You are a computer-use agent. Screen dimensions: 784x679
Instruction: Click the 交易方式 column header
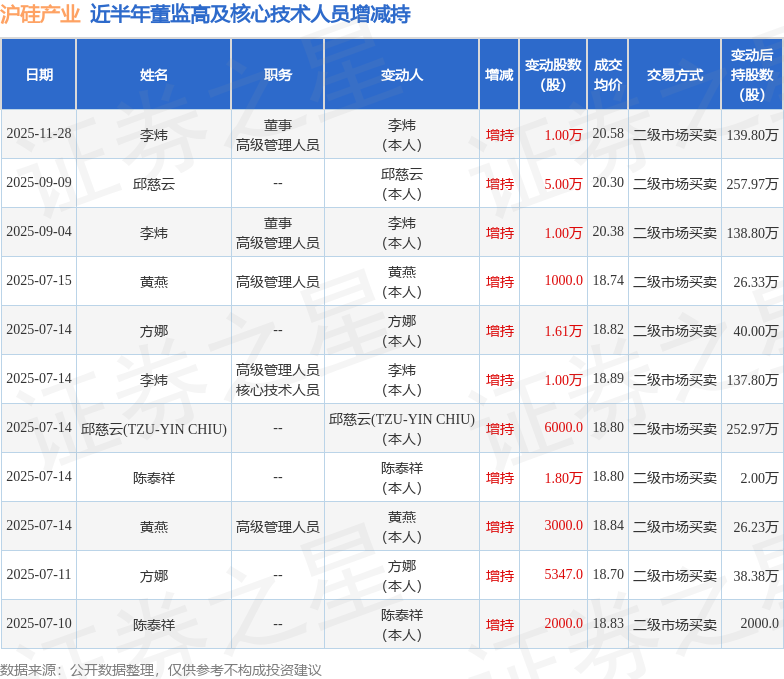point(674,74)
